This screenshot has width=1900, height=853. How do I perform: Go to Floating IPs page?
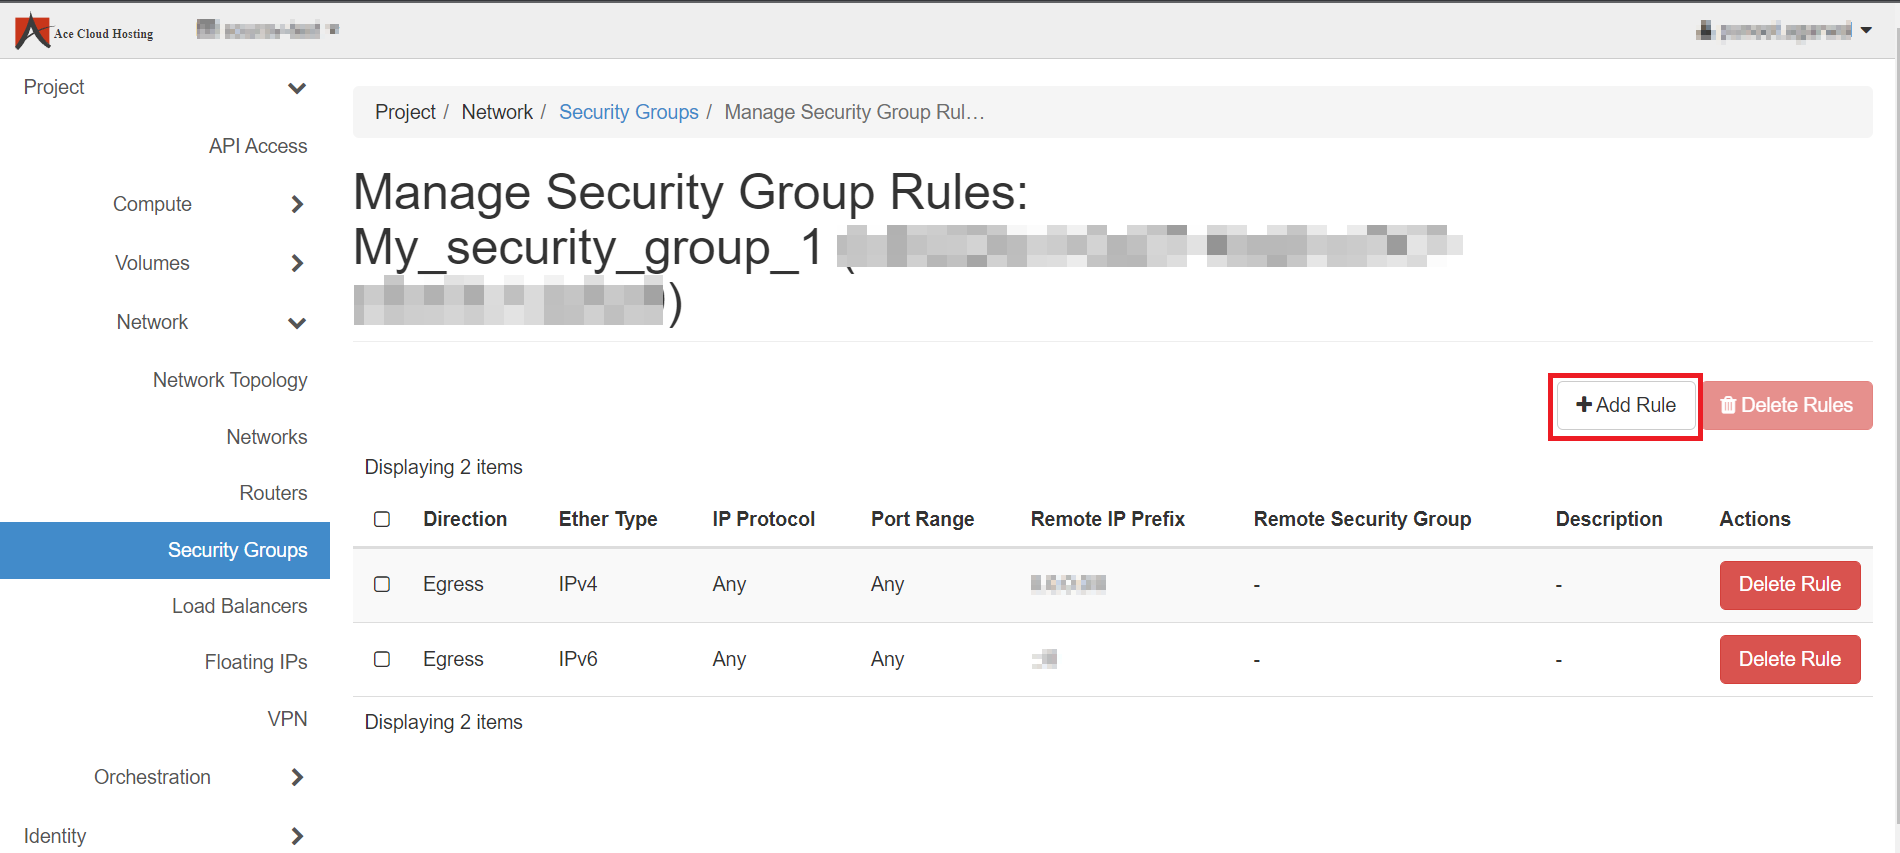[256, 662]
